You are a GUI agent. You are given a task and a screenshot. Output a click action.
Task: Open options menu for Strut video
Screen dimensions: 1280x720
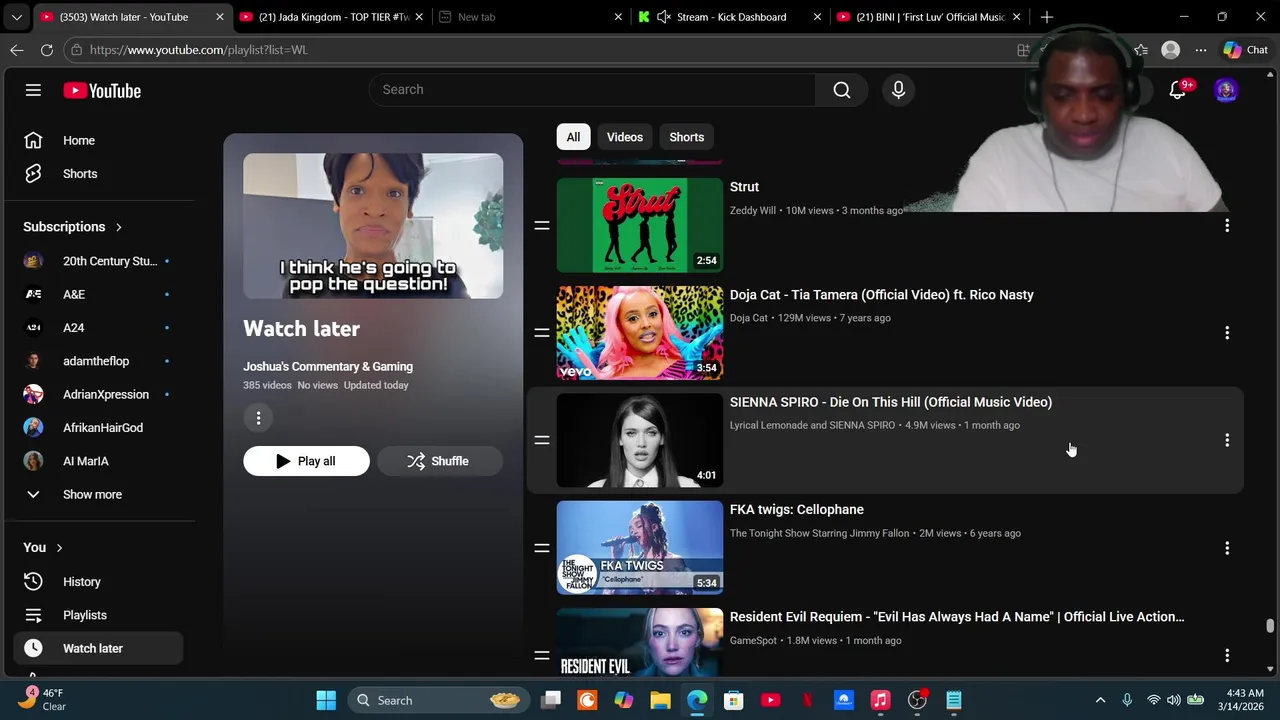click(x=1227, y=225)
